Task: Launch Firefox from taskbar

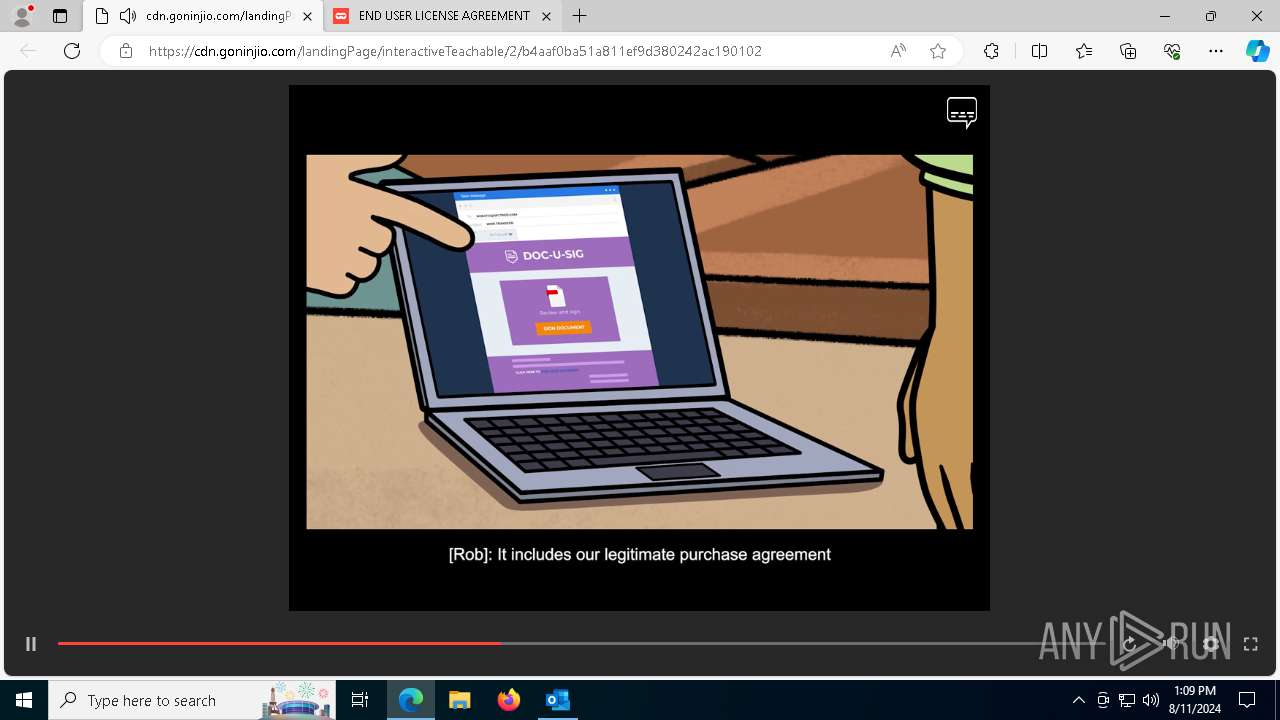Action: [x=509, y=700]
